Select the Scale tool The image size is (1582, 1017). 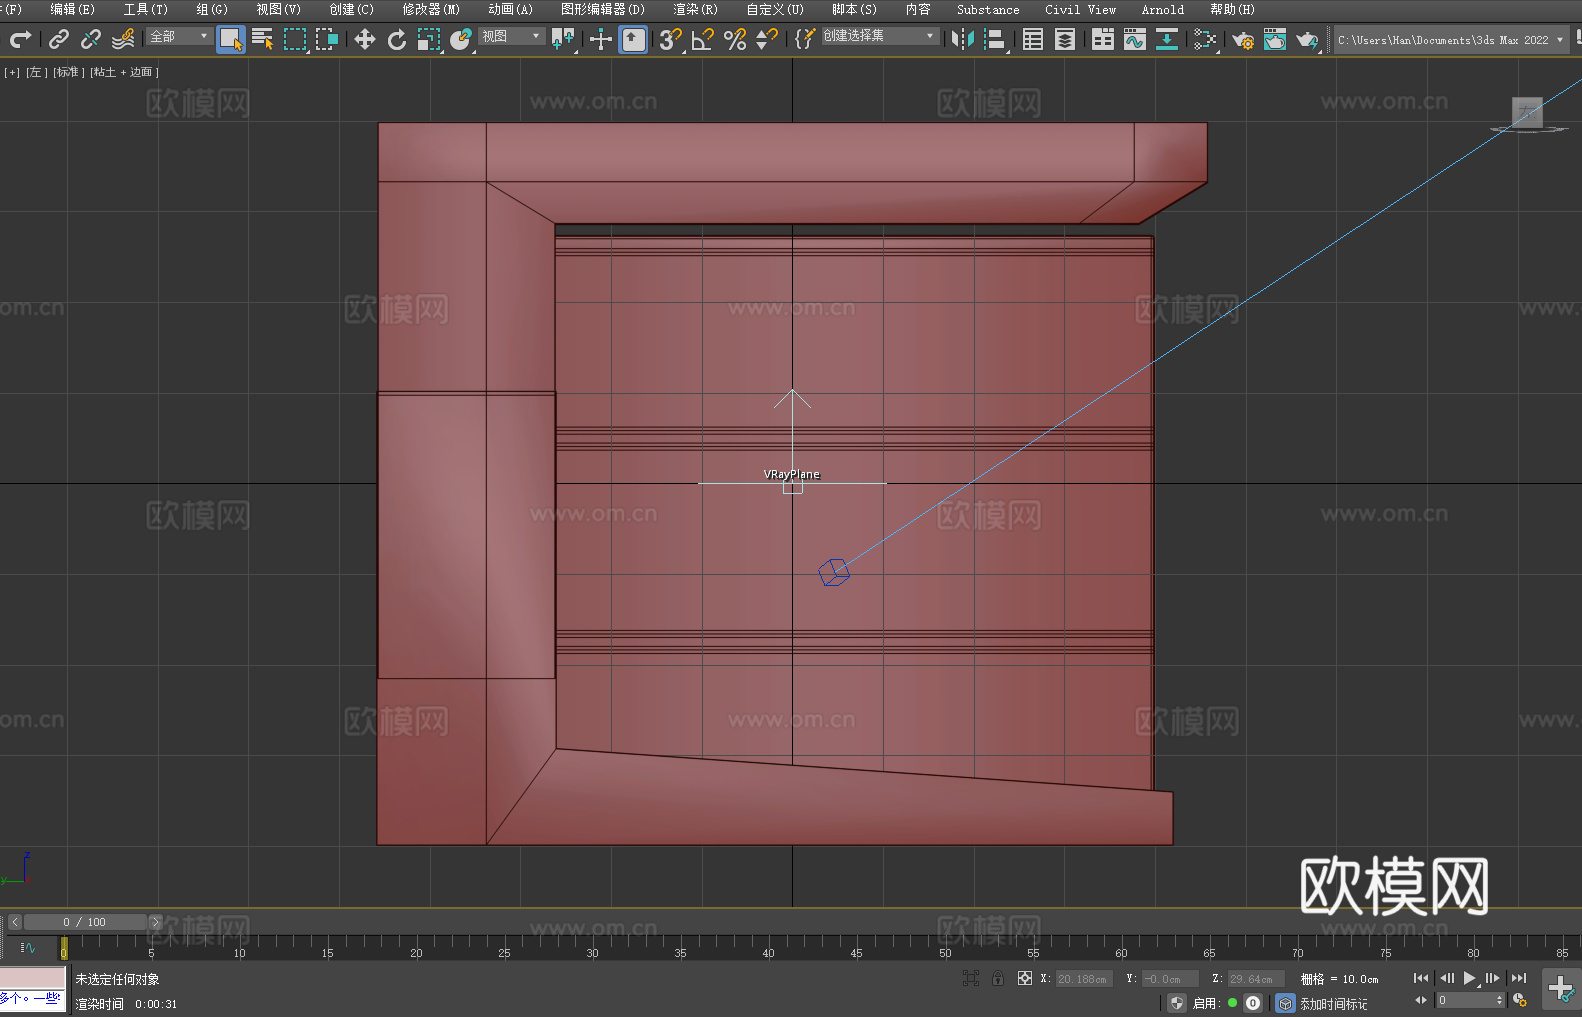[429, 39]
